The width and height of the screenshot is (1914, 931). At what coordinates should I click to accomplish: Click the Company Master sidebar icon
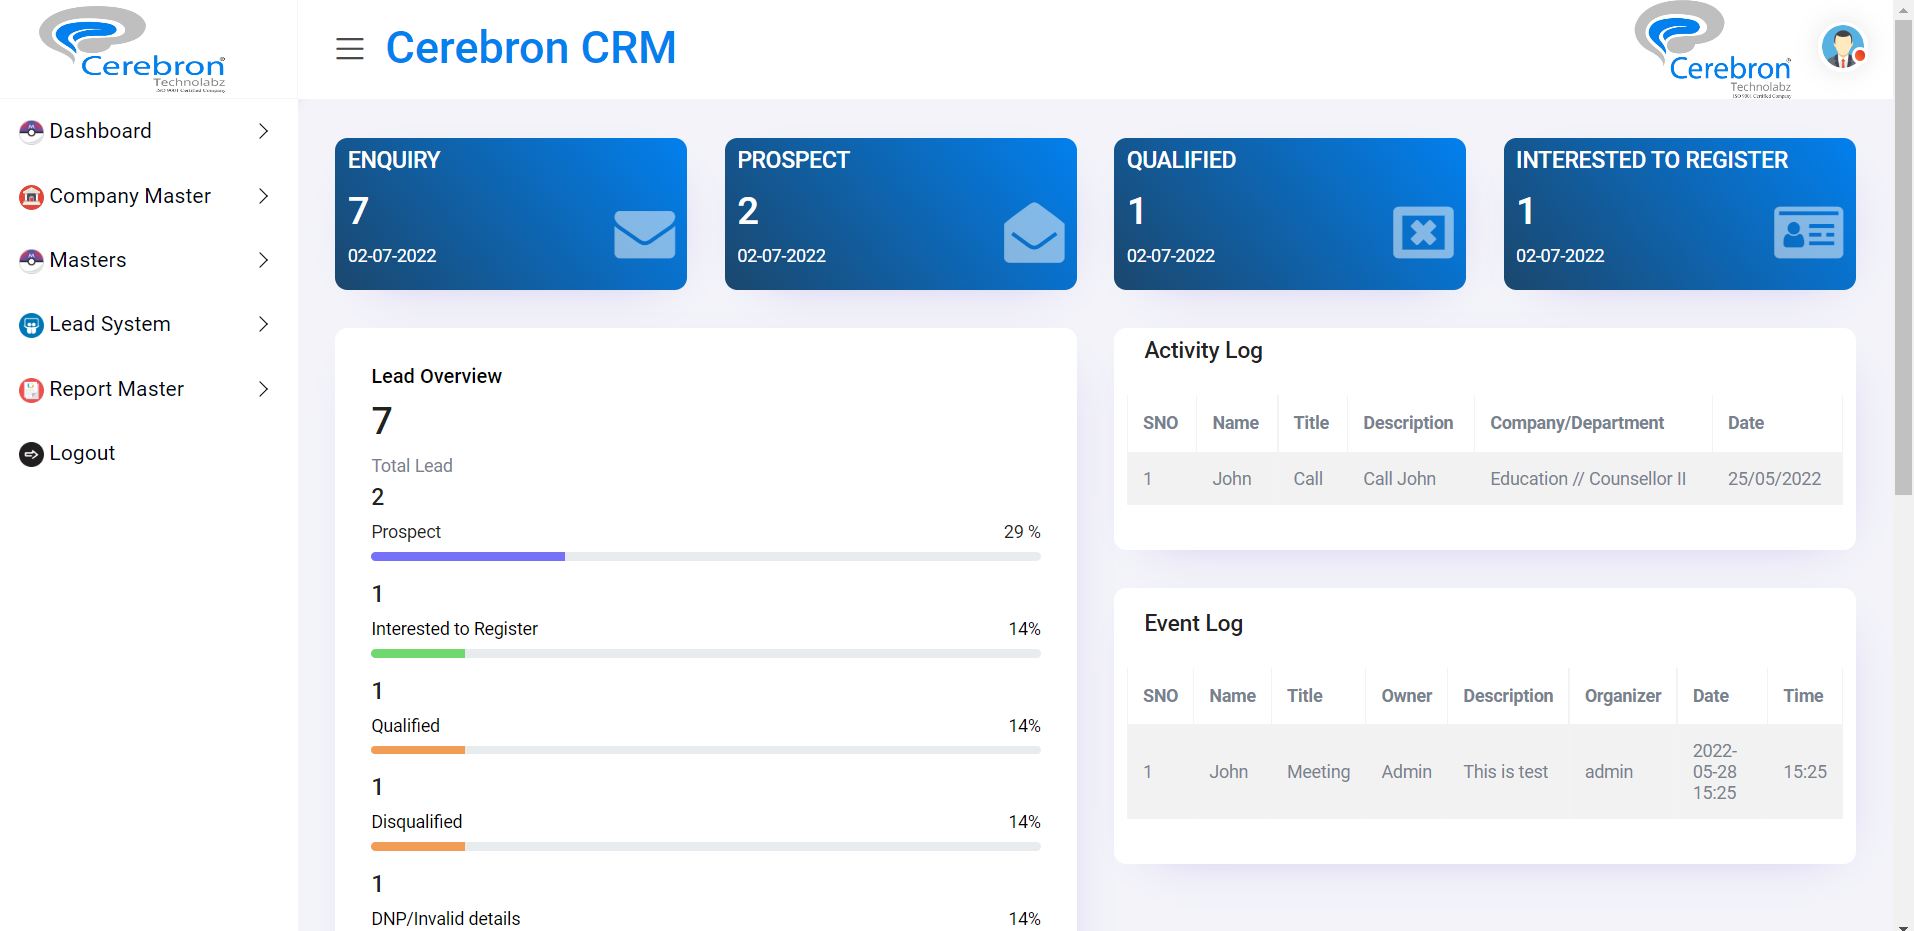pyautogui.click(x=31, y=196)
